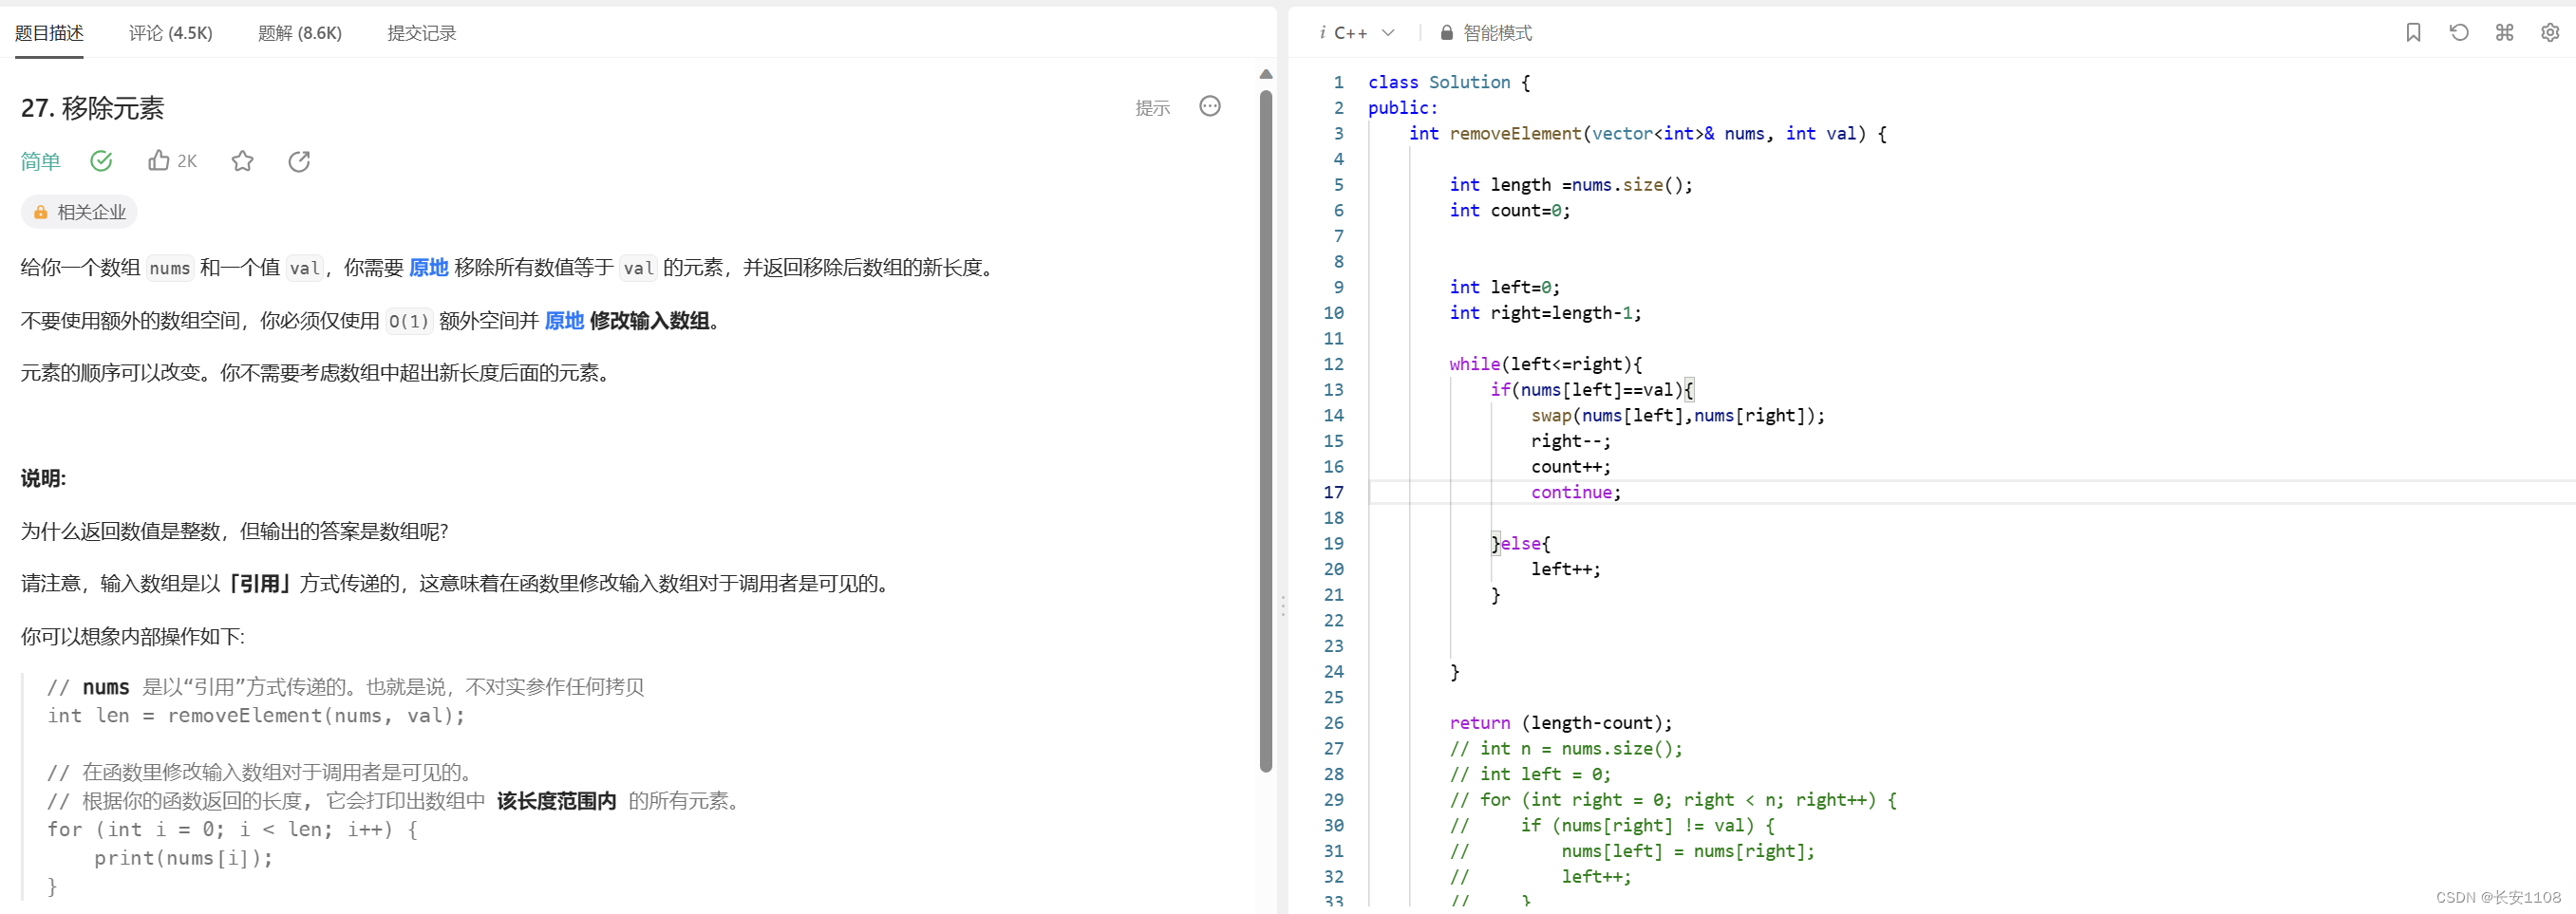Click the '}else{' line 19
The image size is (2576, 914).
click(1520, 543)
